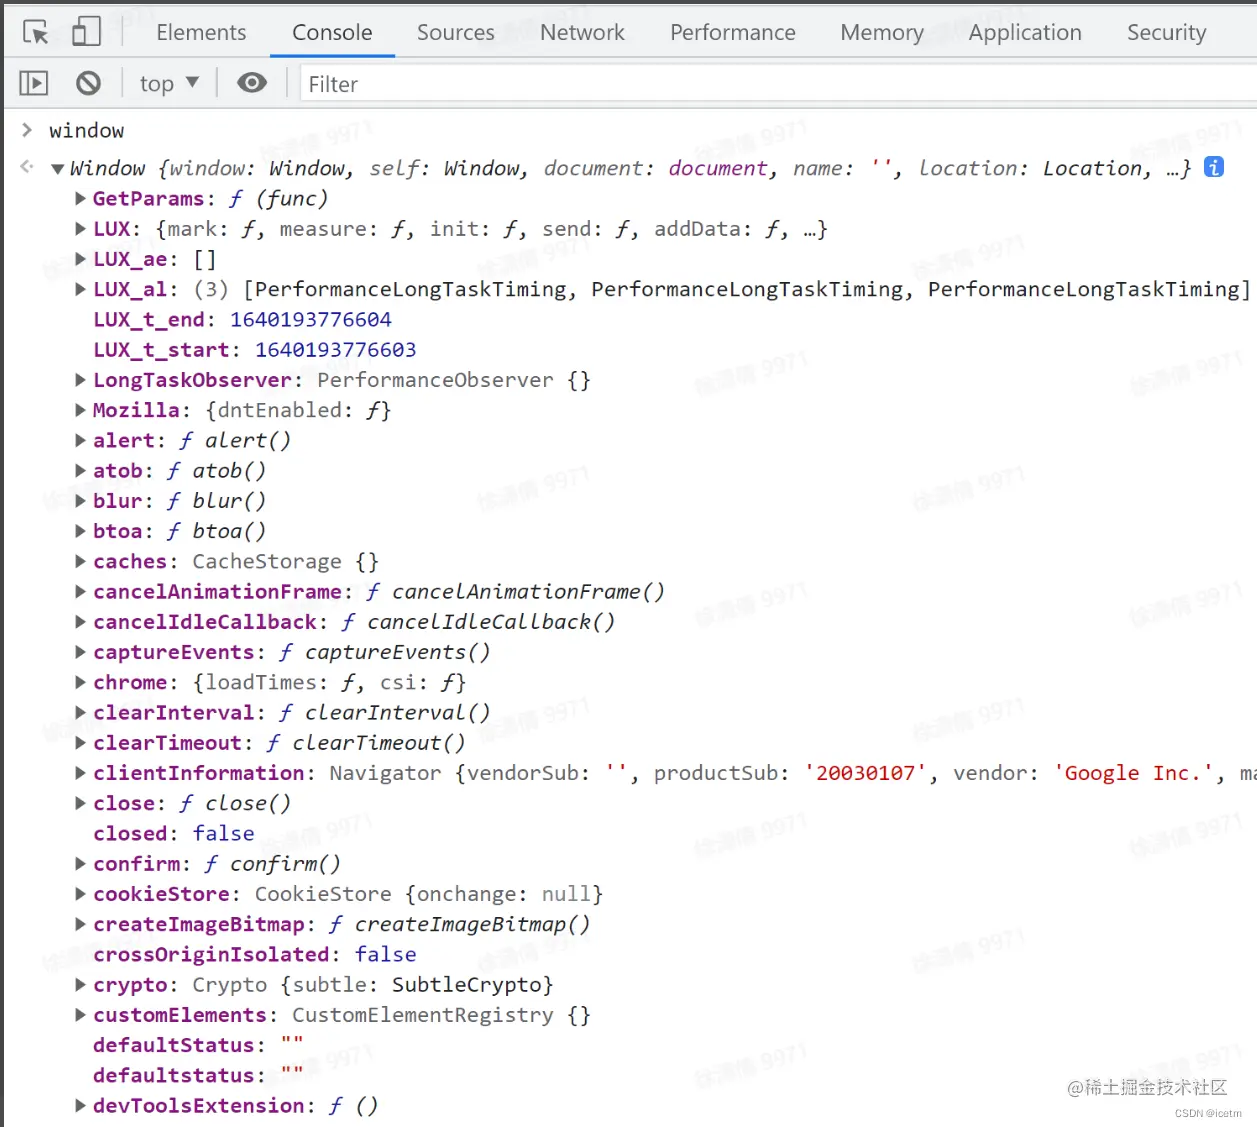The height and width of the screenshot is (1127, 1257).
Task: Open the Performance tab
Action: (733, 32)
